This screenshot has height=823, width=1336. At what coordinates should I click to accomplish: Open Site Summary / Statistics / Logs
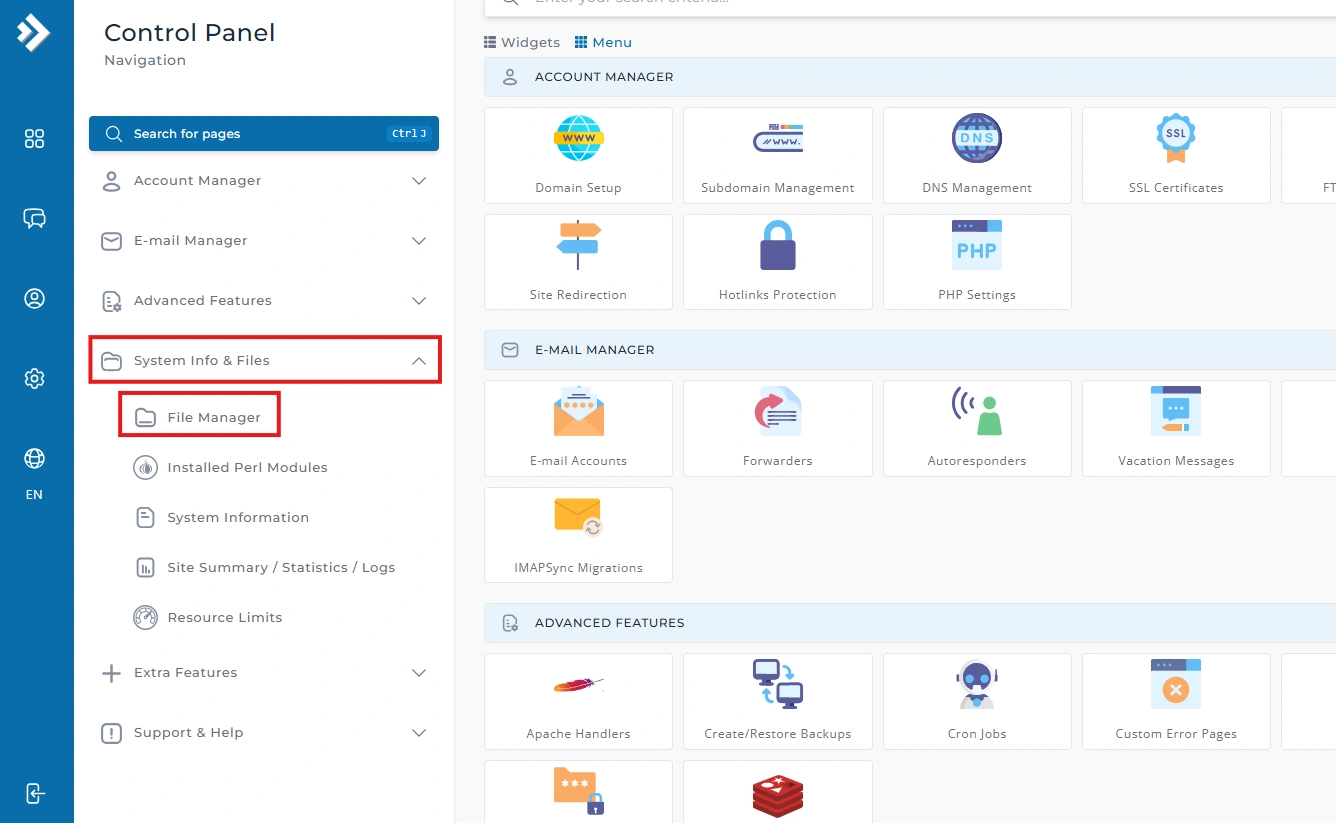coord(264,567)
